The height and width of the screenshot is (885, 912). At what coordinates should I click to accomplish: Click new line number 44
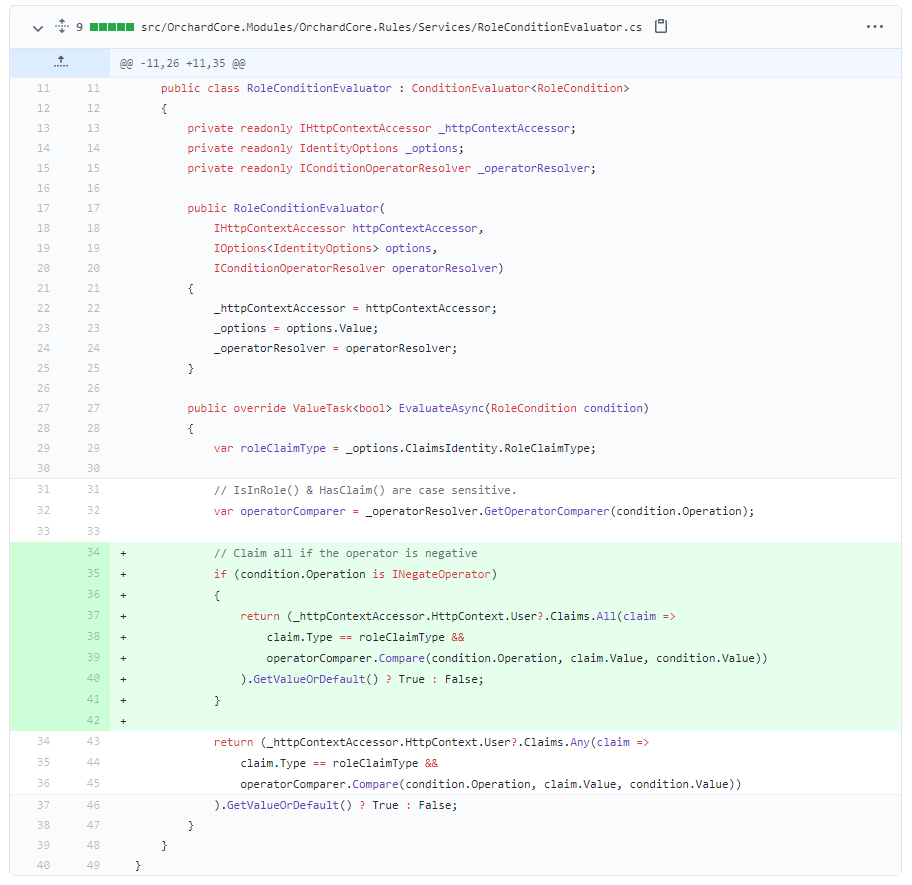click(x=93, y=762)
